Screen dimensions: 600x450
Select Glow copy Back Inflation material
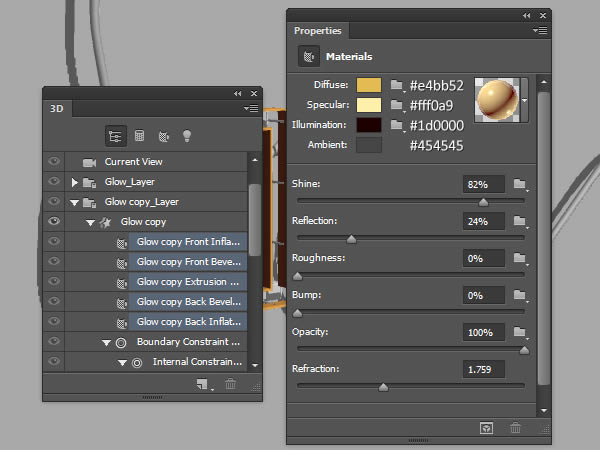pos(188,322)
